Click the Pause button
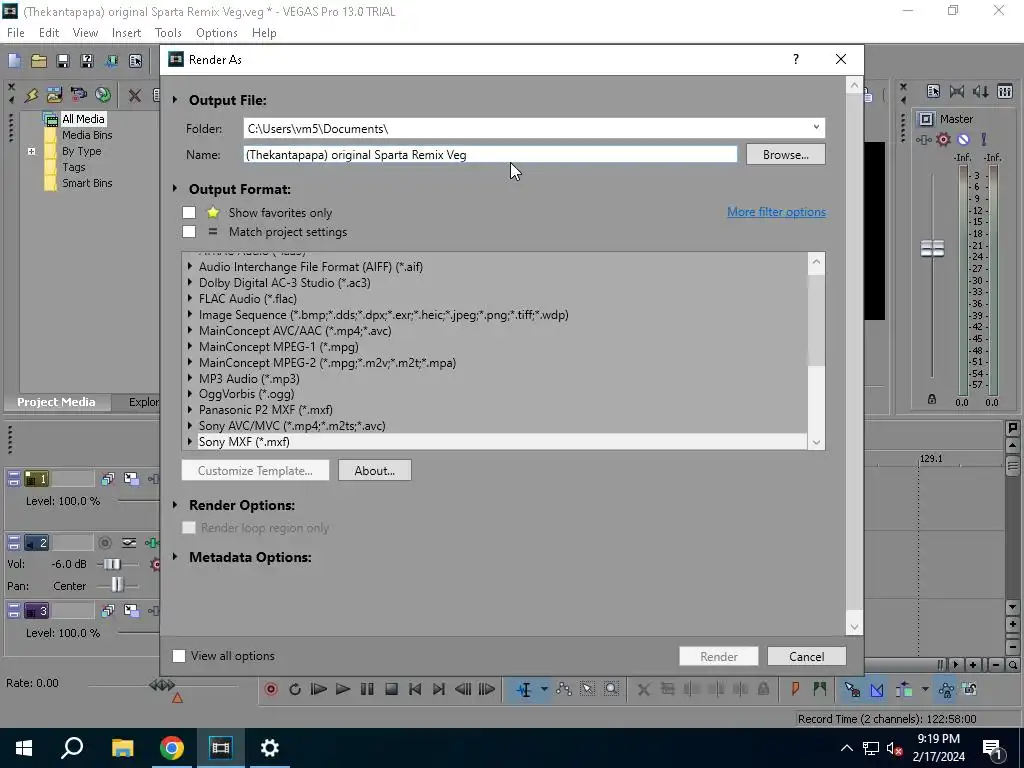The width and height of the screenshot is (1024, 768). (367, 689)
